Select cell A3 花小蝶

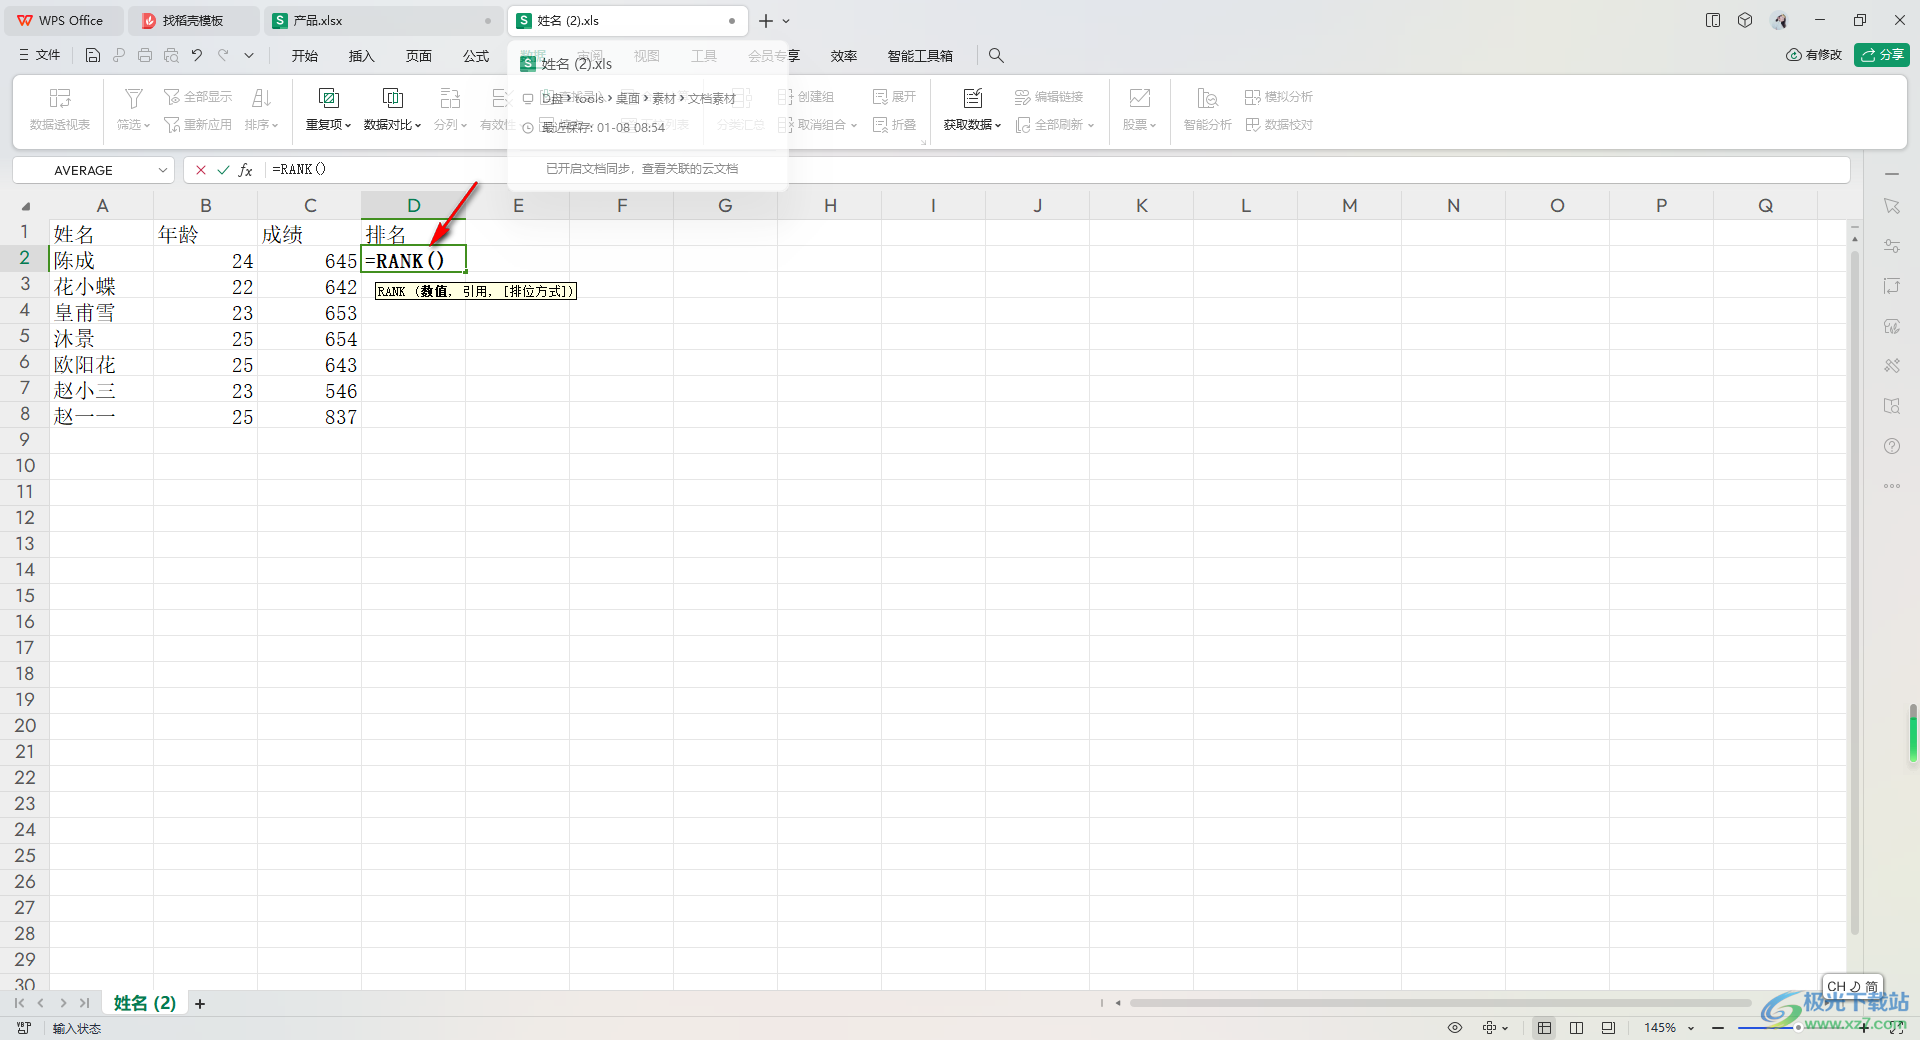pyautogui.click(x=101, y=287)
